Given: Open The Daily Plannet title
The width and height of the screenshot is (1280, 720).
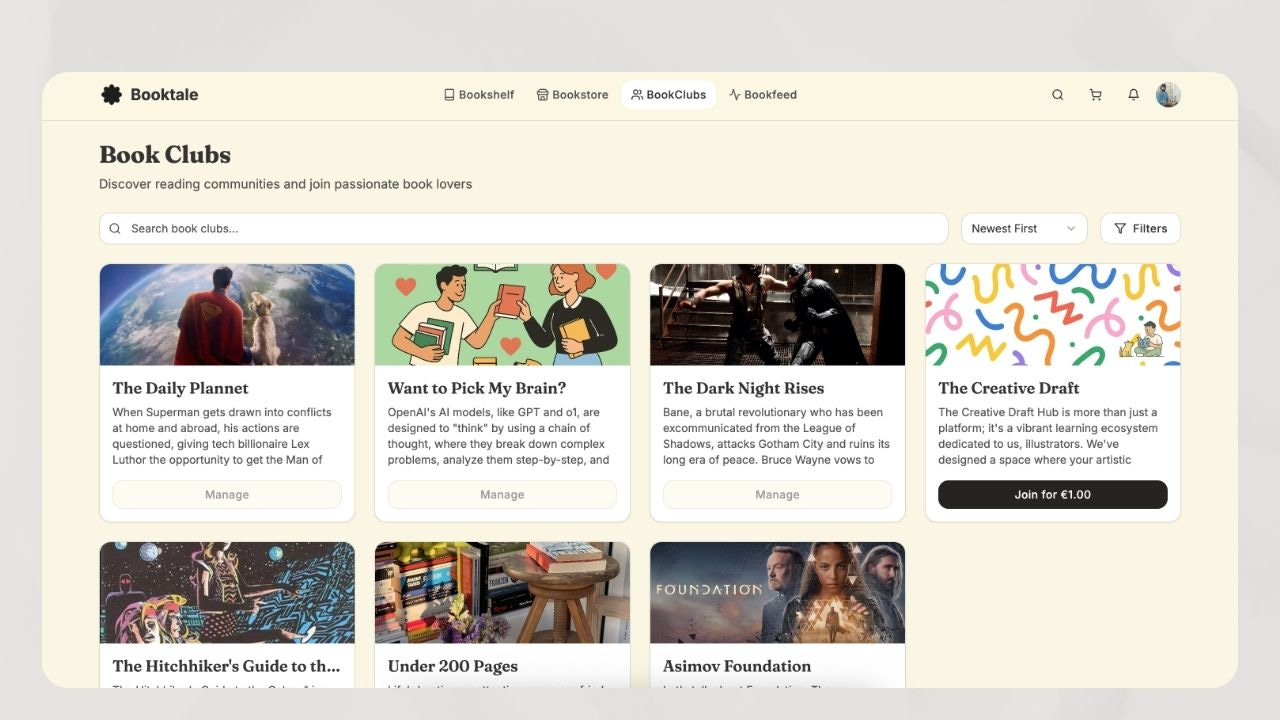Looking at the screenshot, I should (x=181, y=388).
